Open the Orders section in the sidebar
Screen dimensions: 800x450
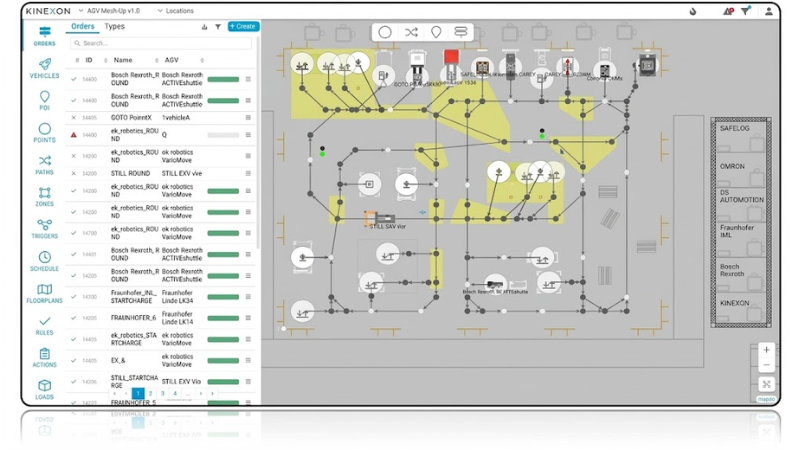[44, 36]
